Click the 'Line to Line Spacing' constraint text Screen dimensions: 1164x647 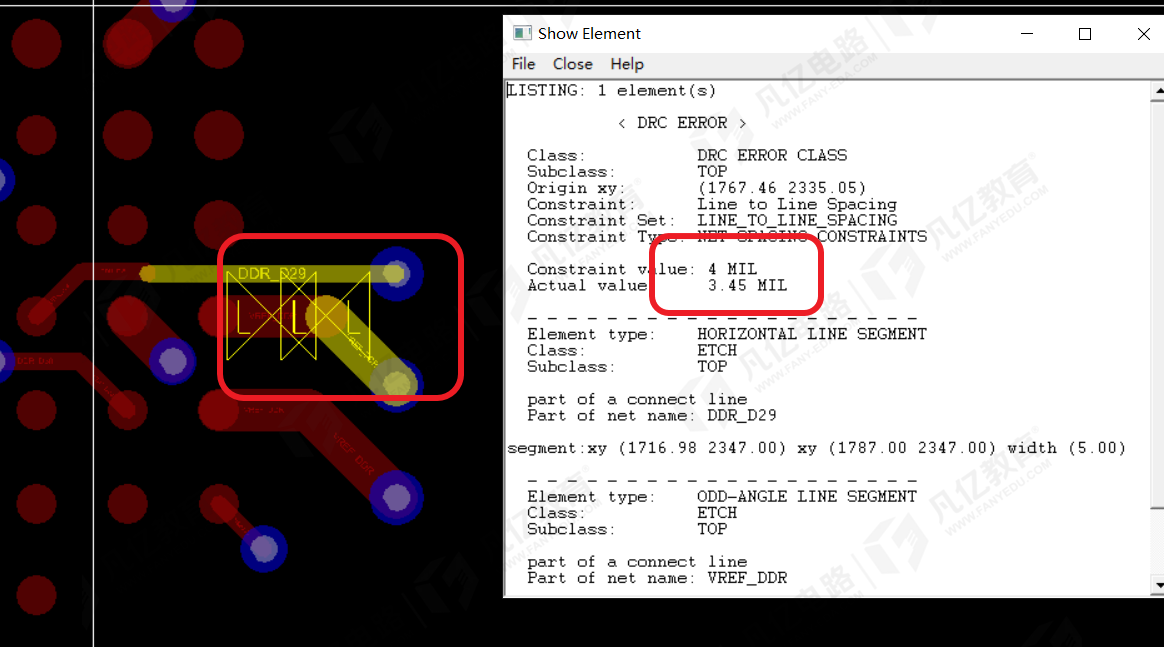tap(797, 204)
